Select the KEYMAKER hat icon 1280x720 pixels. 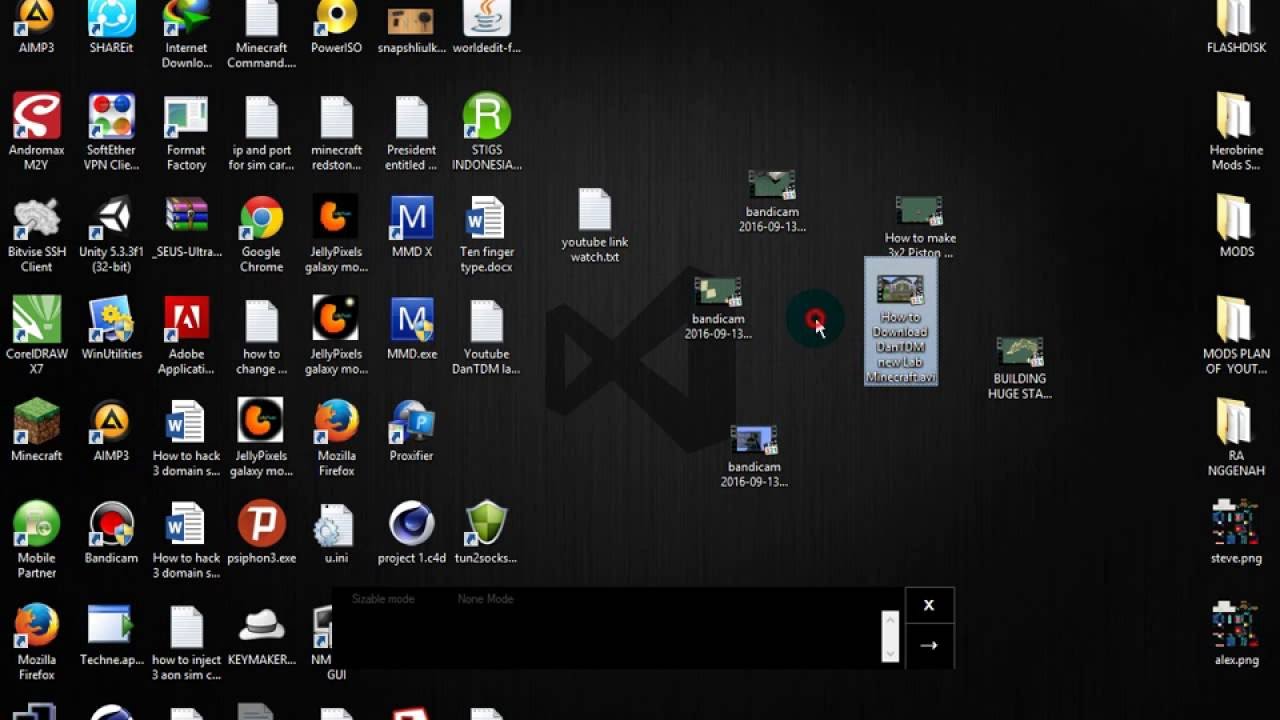coord(261,635)
